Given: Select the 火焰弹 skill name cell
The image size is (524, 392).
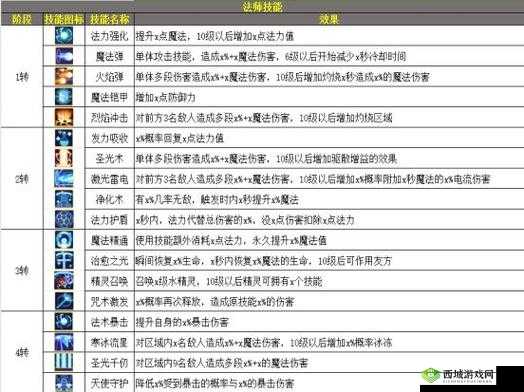Looking at the screenshot, I should [x=110, y=77].
